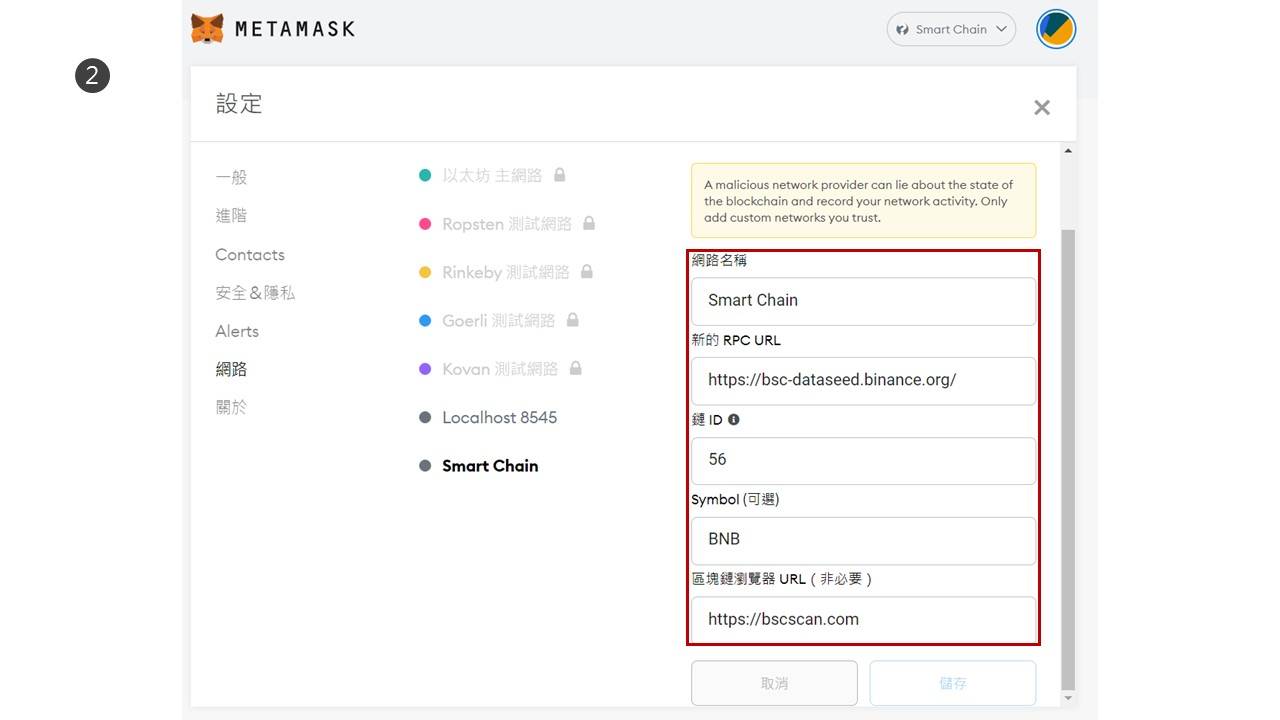1280x720 pixels.
Task: Close the settings panel with X
Action: tap(1041, 107)
